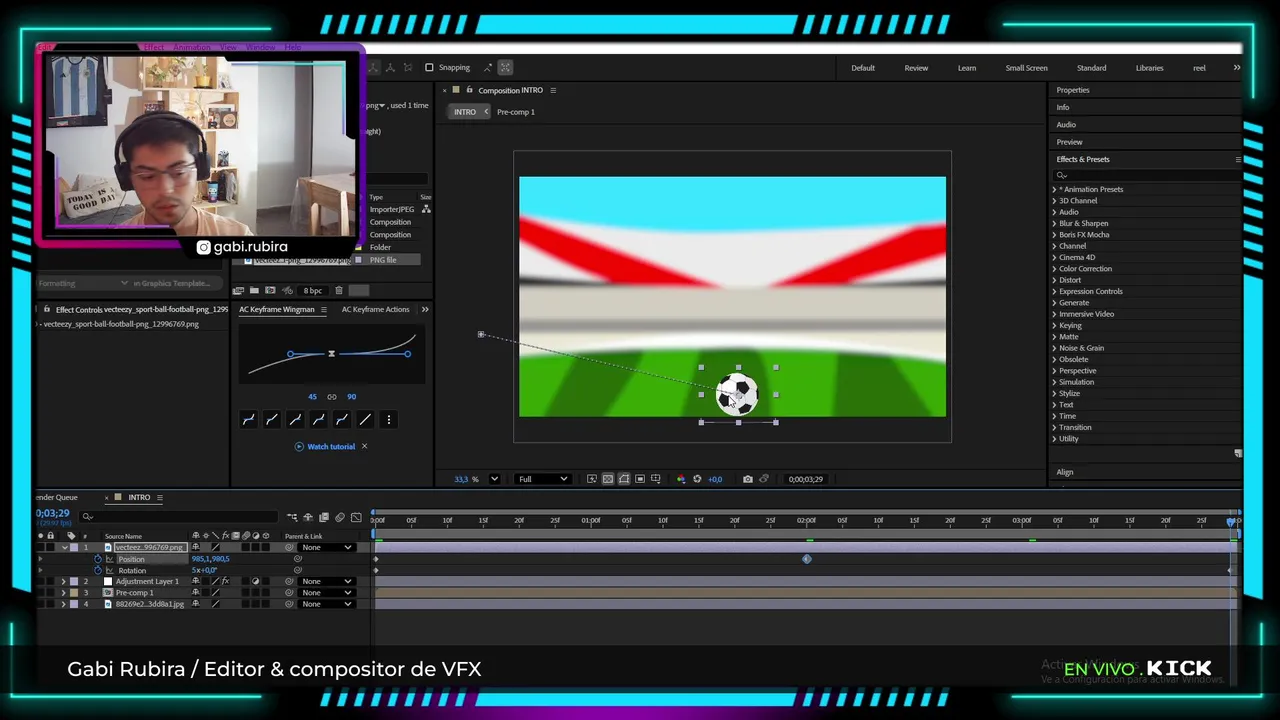
Task: Click the right influence value 90
Action: point(351,397)
